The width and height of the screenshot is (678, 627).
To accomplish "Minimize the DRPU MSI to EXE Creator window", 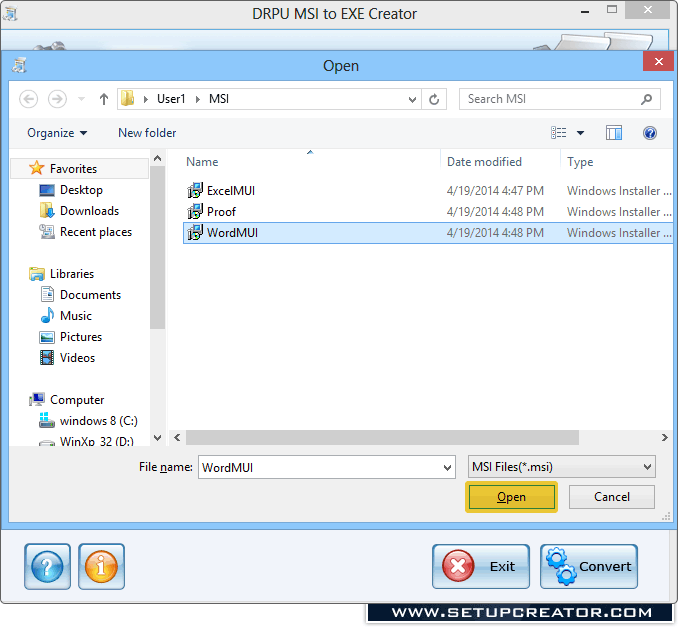I will click(x=585, y=10).
